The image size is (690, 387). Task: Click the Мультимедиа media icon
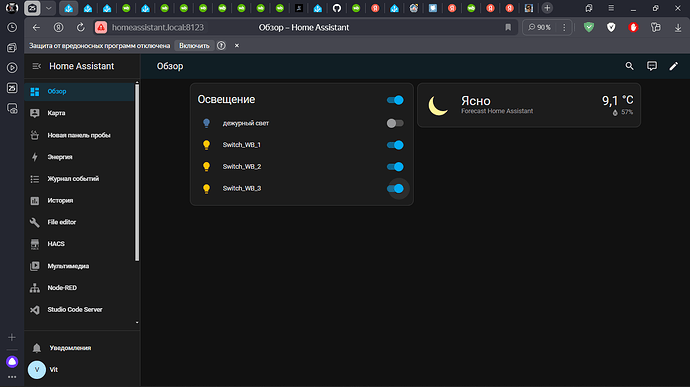[x=35, y=266]
